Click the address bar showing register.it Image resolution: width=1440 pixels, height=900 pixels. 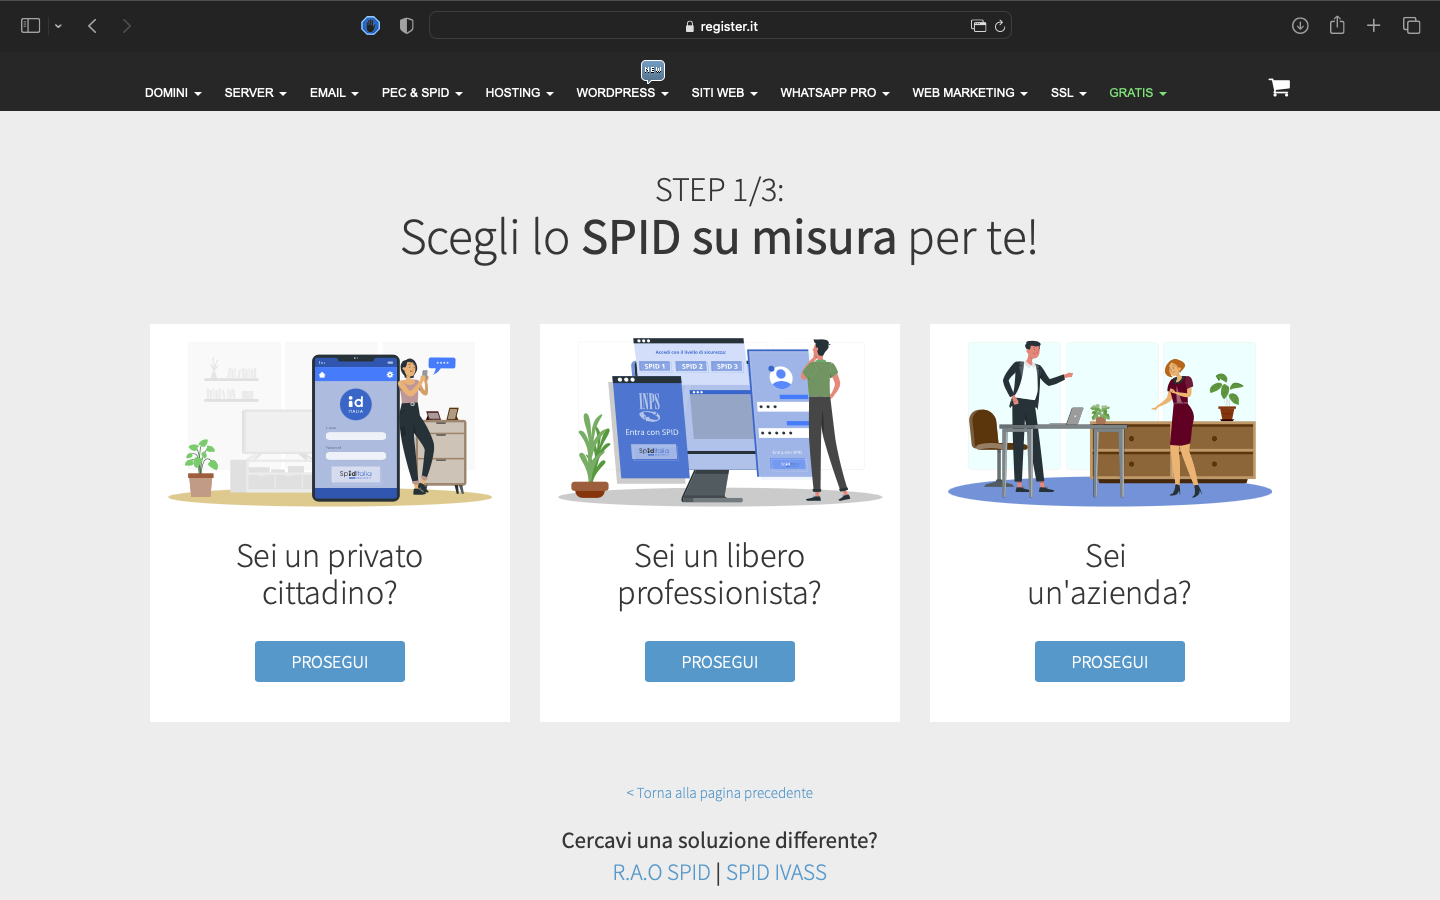pyautogui.click(x=720, y=25)
